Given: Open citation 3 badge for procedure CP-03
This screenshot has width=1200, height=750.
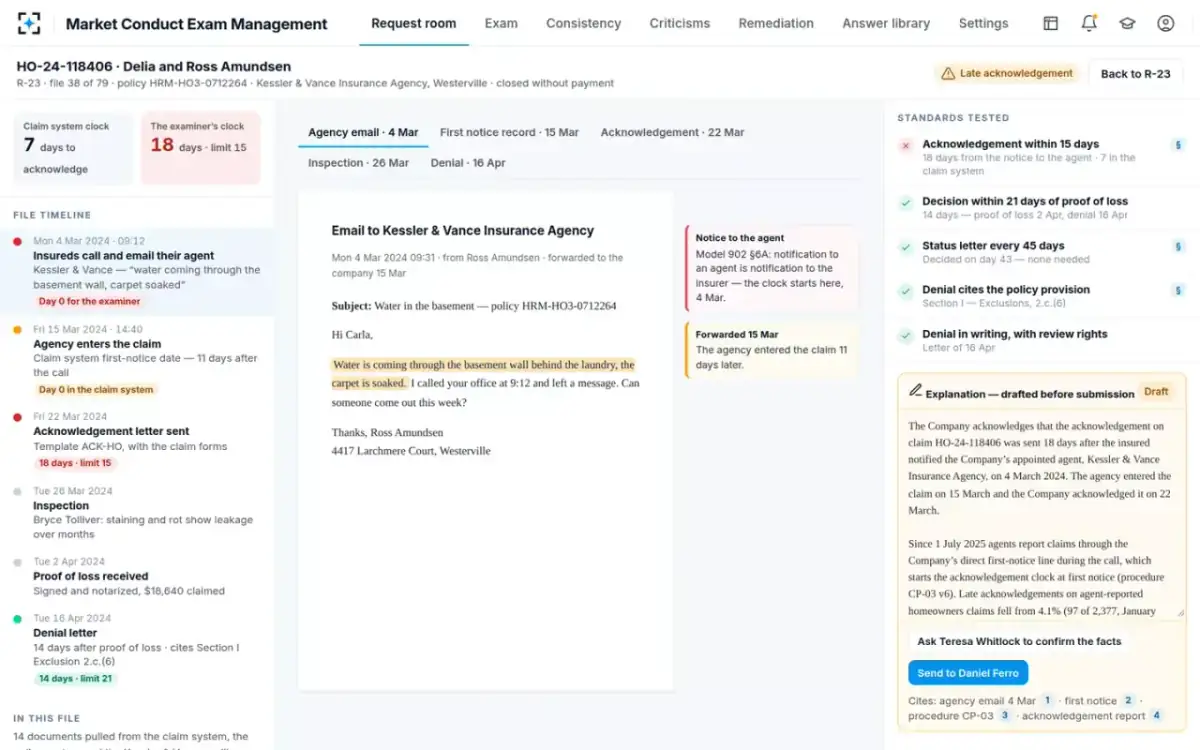Looking at the screenshot, I should tap(1005, 716).
